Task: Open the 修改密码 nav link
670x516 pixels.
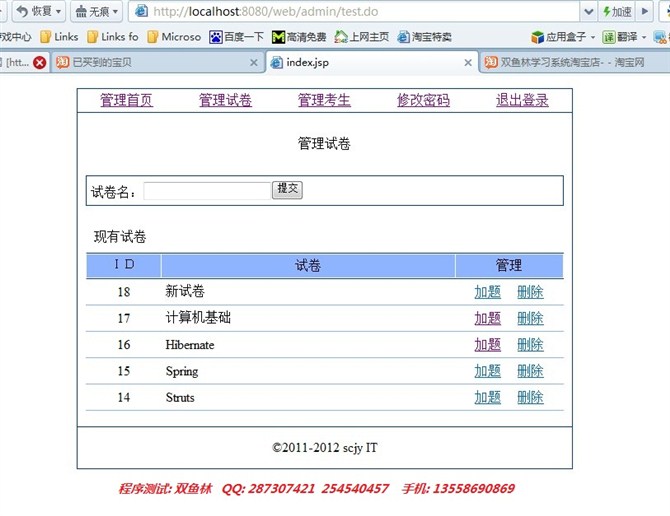Action: pyautogui.click(x=423, y=100)
